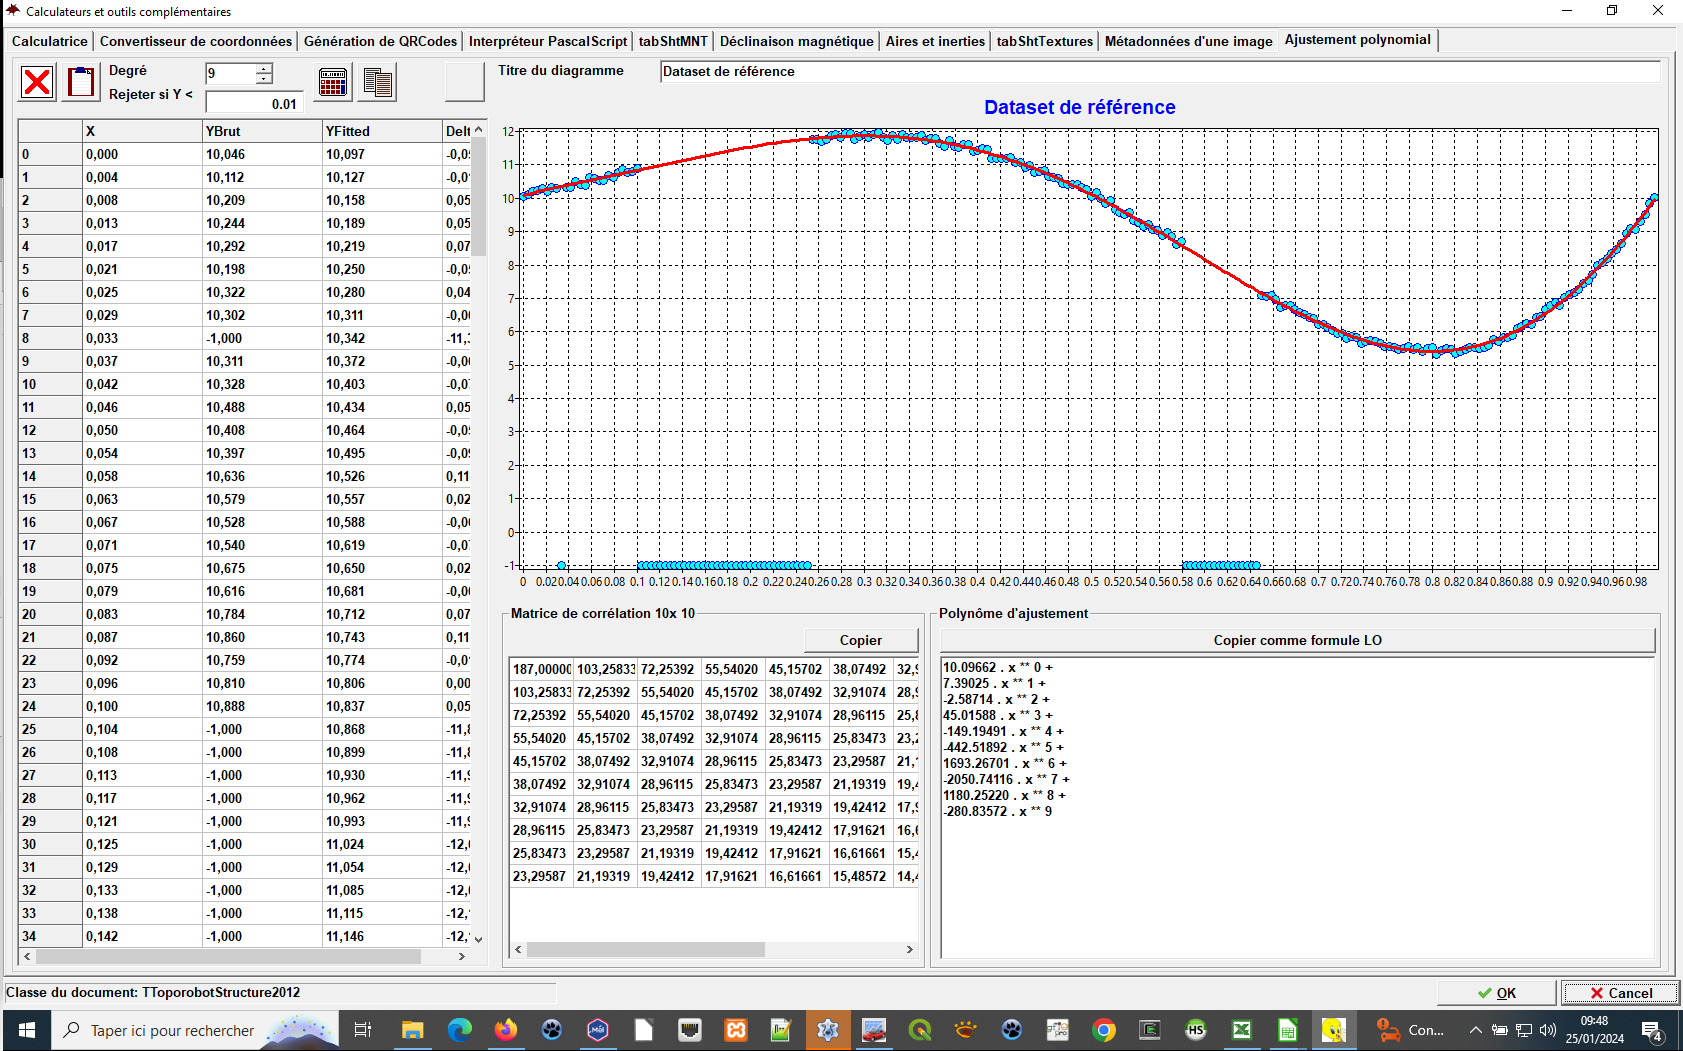Viewport: 1683px width, 1051px height.
Task: Select YBrut value -1,000 in row 8
Action: [262, 339]
